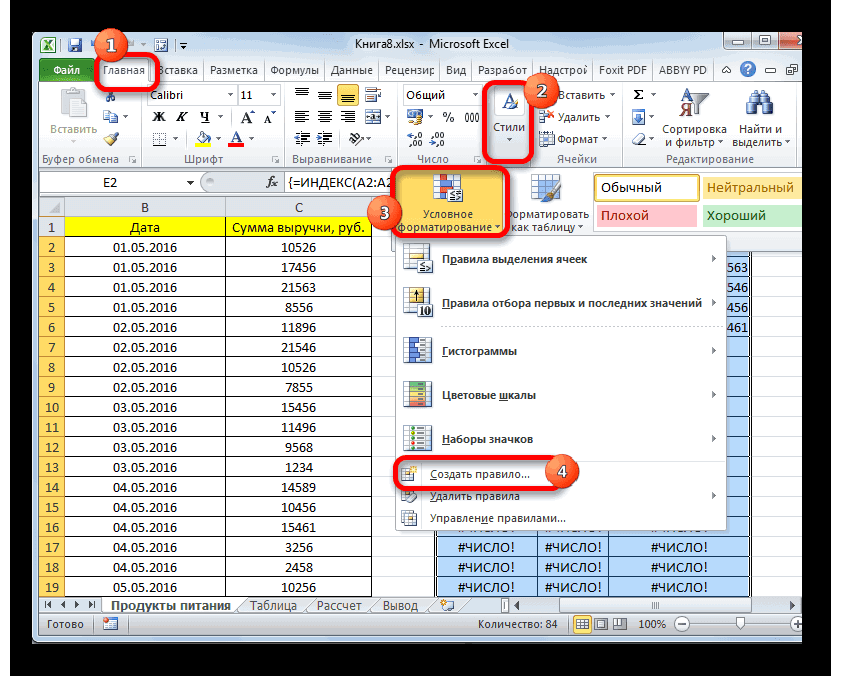The image size is (859, 676).
Task: Click the Cut scissors icon
Action: (x=111, y=96)
